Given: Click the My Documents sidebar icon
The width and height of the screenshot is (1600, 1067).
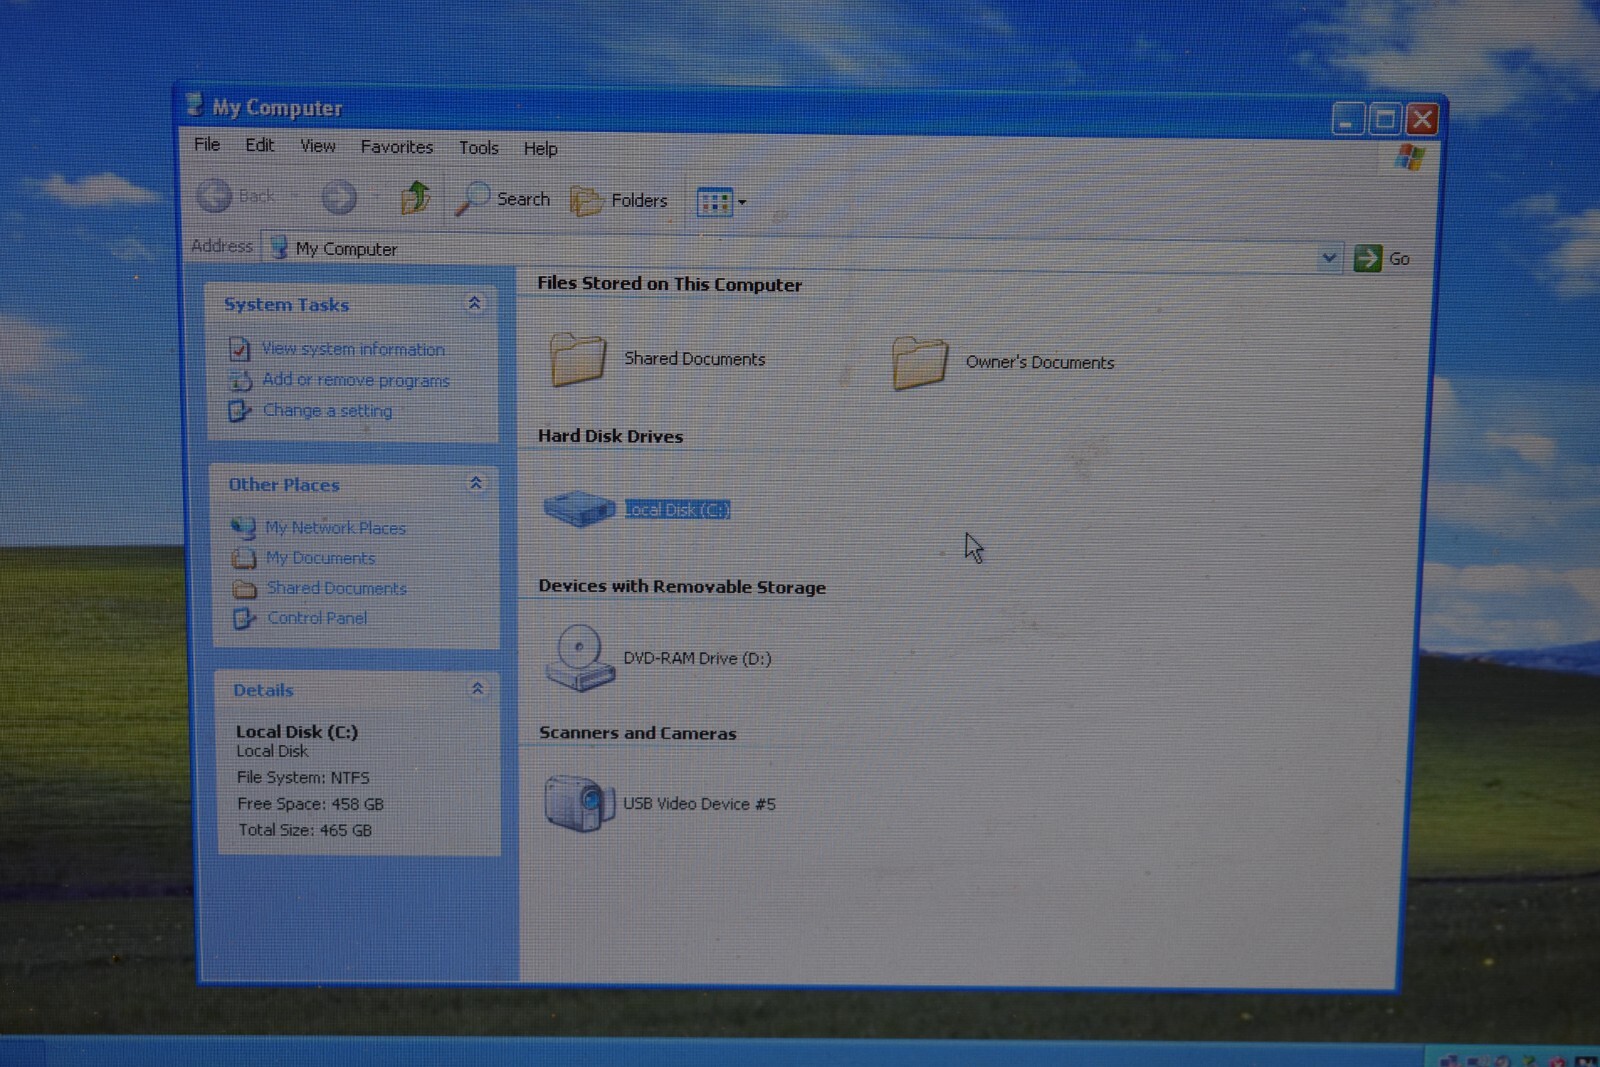Looking at the screenshot, I should coord(244,557).
